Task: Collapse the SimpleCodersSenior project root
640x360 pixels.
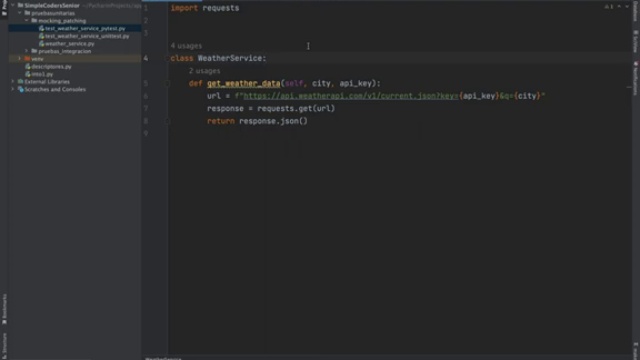Action: tap(13, 5)
